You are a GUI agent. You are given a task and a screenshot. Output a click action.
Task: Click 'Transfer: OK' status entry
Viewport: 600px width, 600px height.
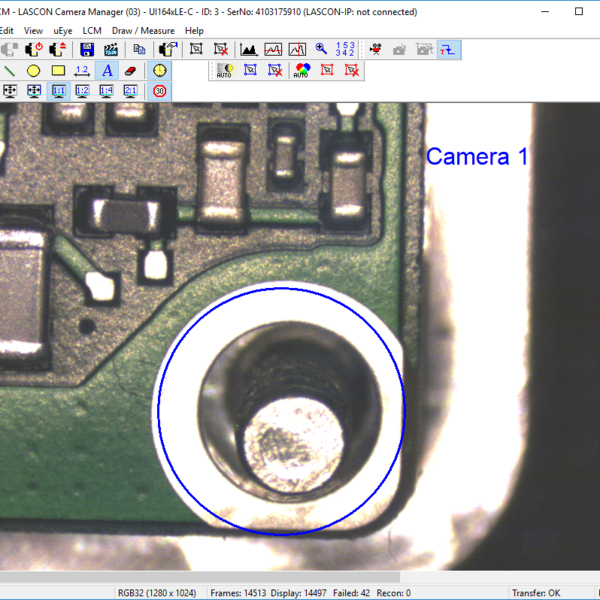536,593
